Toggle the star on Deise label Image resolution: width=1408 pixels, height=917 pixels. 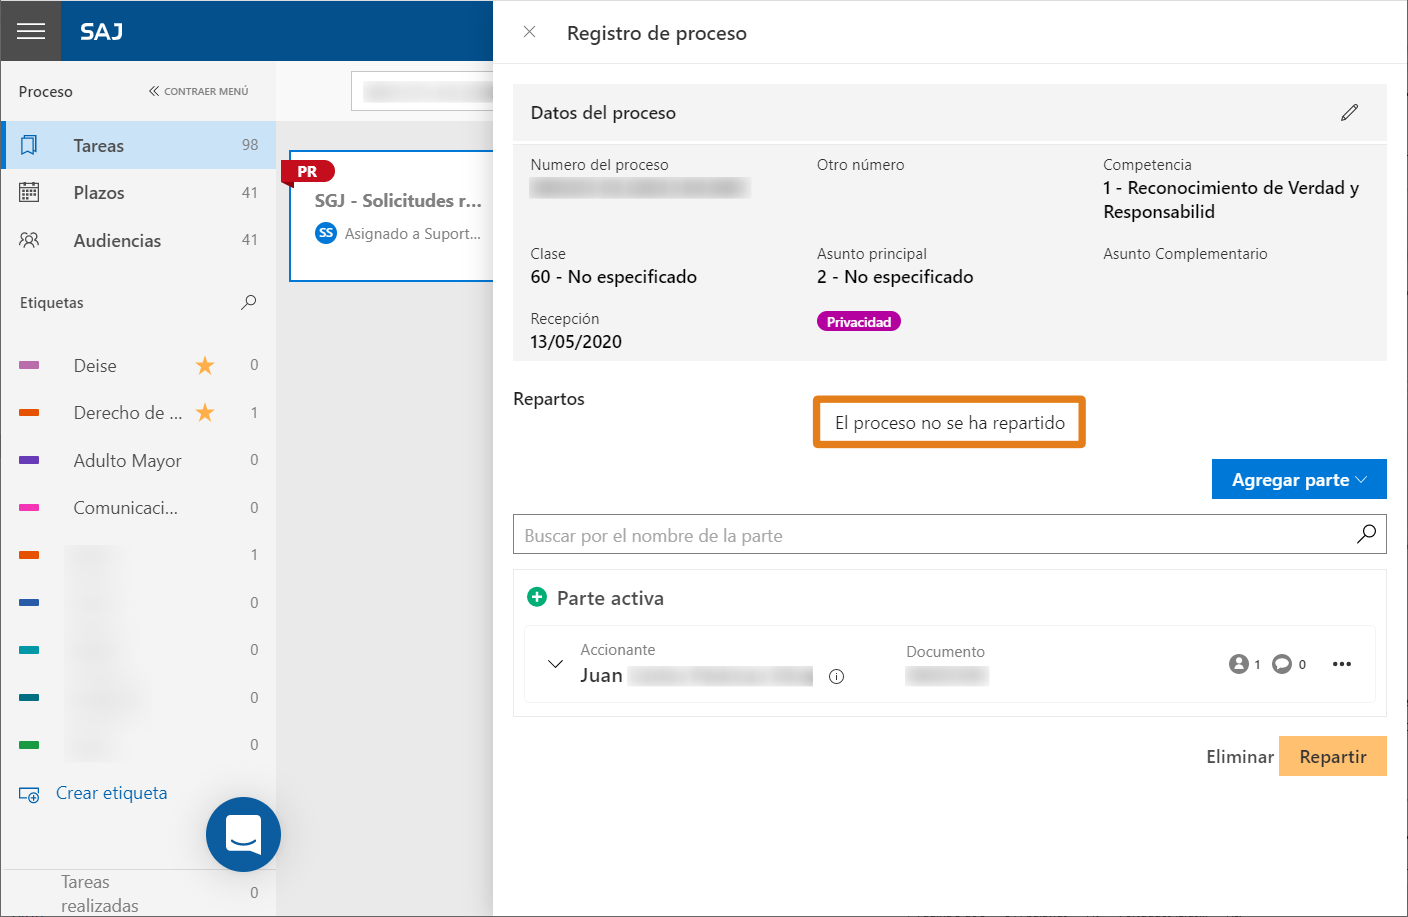(205, 365)
